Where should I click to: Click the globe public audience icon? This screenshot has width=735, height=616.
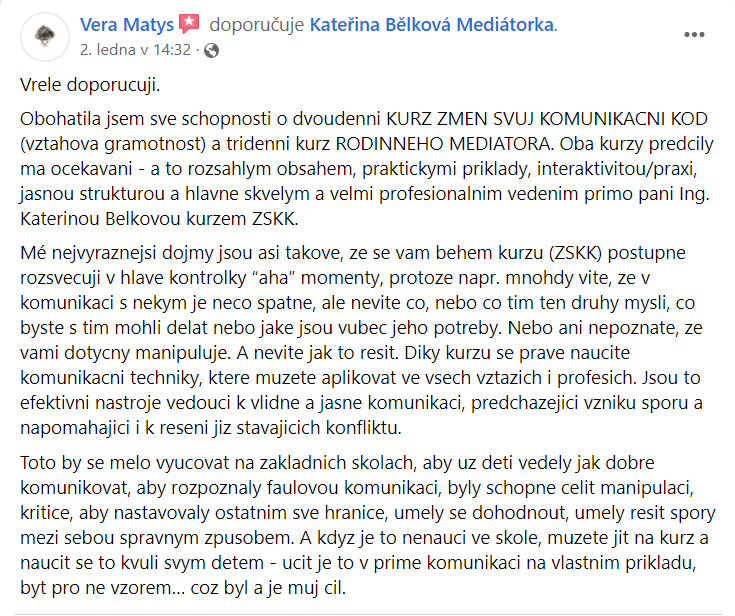[x=213, y=48]
